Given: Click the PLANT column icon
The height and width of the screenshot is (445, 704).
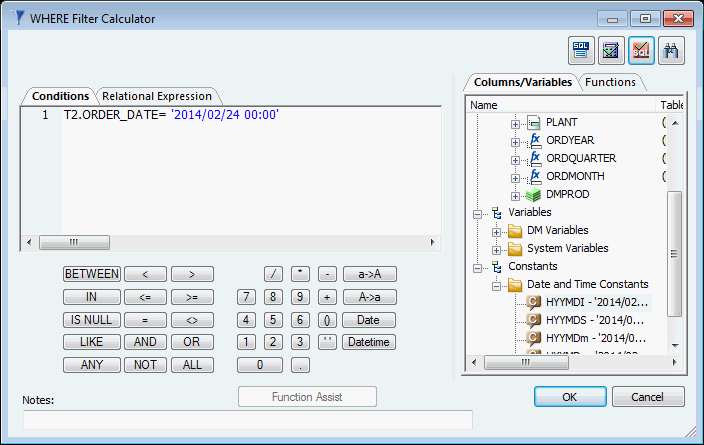Looking at the screenshot, I should [x=533, y=123].
